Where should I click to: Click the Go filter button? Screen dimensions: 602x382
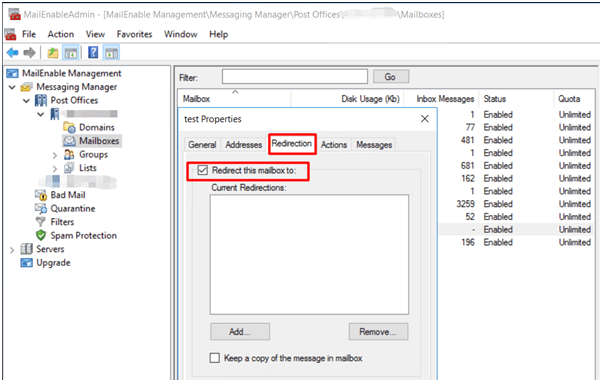(391, 77)
